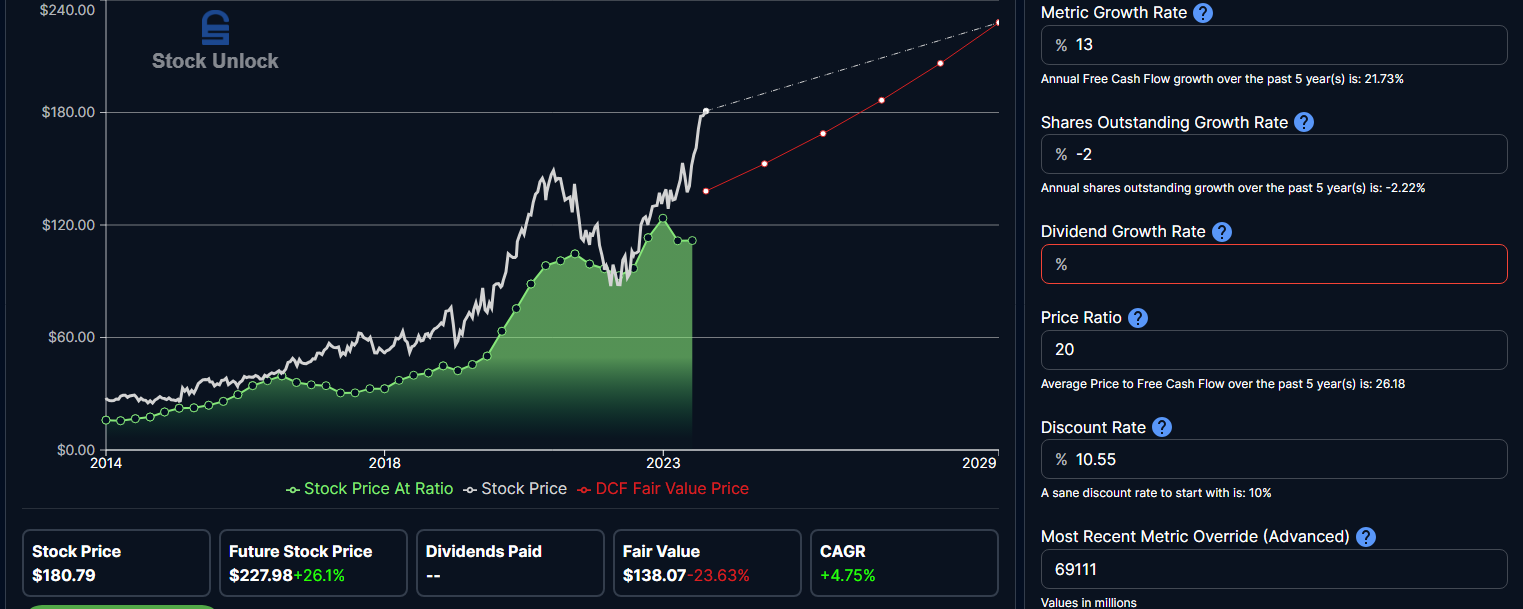This screenshot has width=1523, height=609.
Task: Open the Price Ratio help icon
Action: tap(1138, 318)
